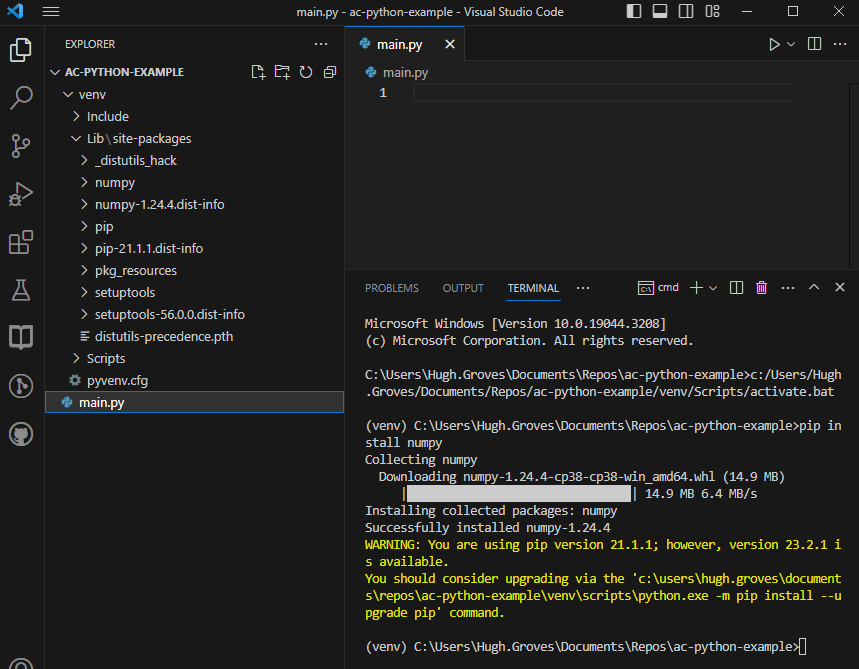Toggle the secondary side bar layout
The width and height of the screenshot is (859, 669).
686,11
